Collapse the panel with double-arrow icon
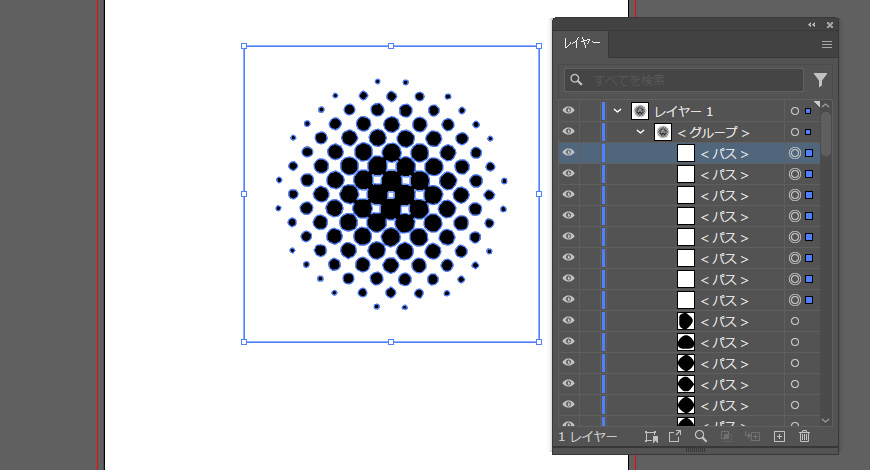The image size is (870, 470). click(x=811, y=24)
